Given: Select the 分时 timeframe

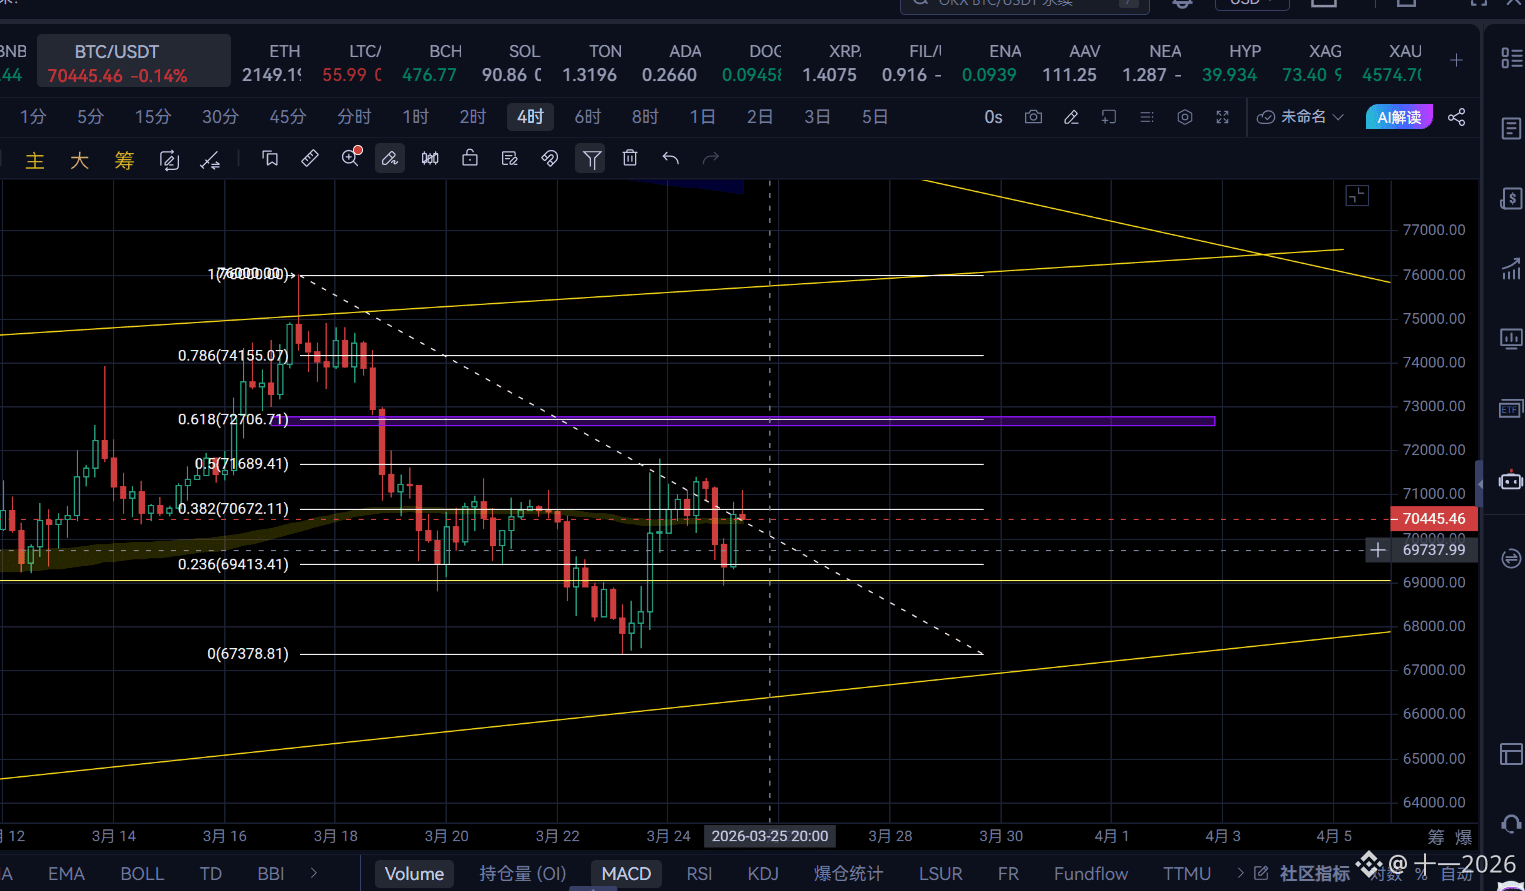Looking at the screenshot, I should click(x=354, y=117).
